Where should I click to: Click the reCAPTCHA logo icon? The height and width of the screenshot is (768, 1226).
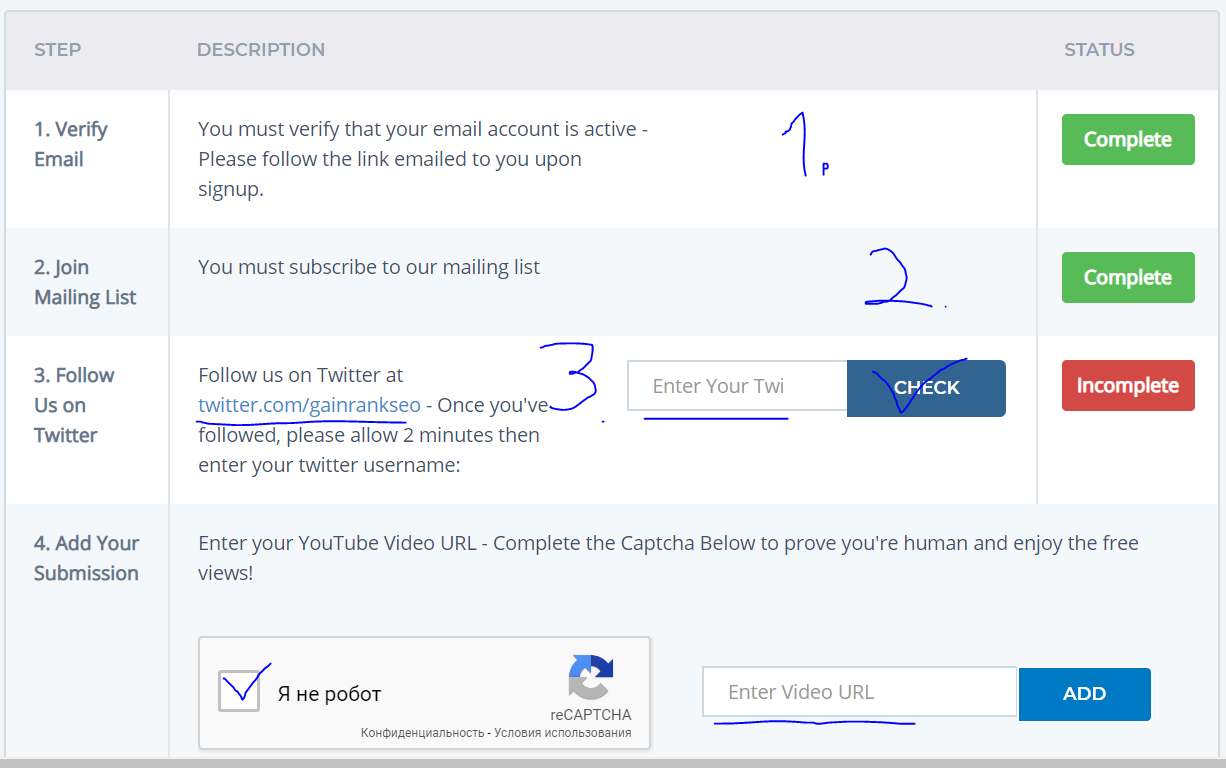coord(590,677)
